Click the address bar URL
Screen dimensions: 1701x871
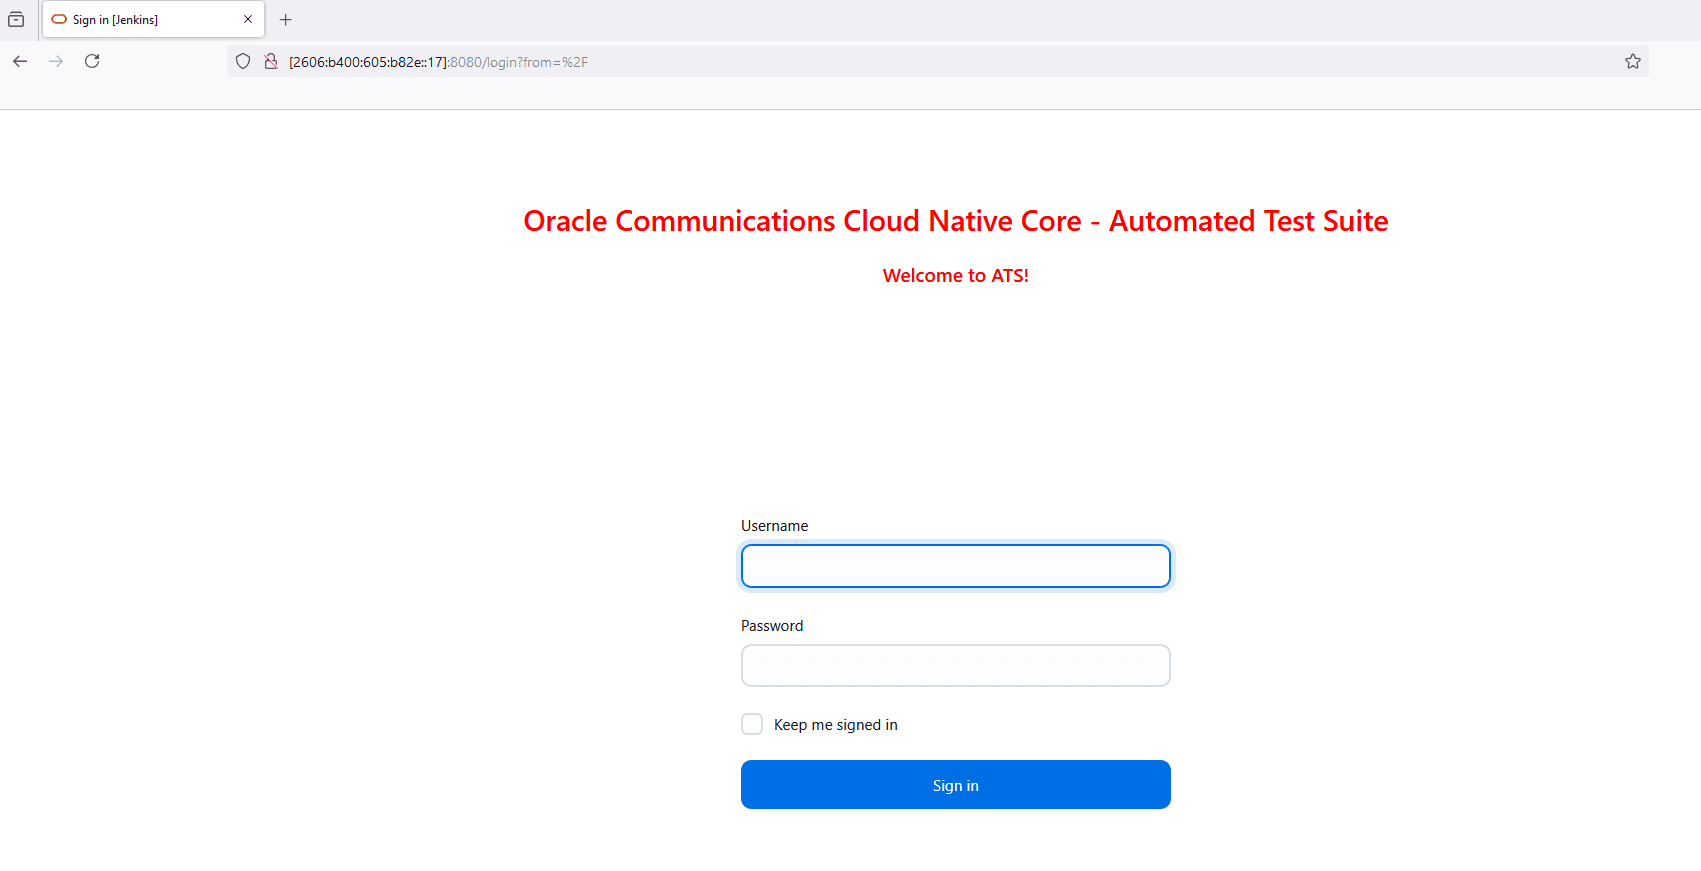pyautogui.click(x=438, y=62)
